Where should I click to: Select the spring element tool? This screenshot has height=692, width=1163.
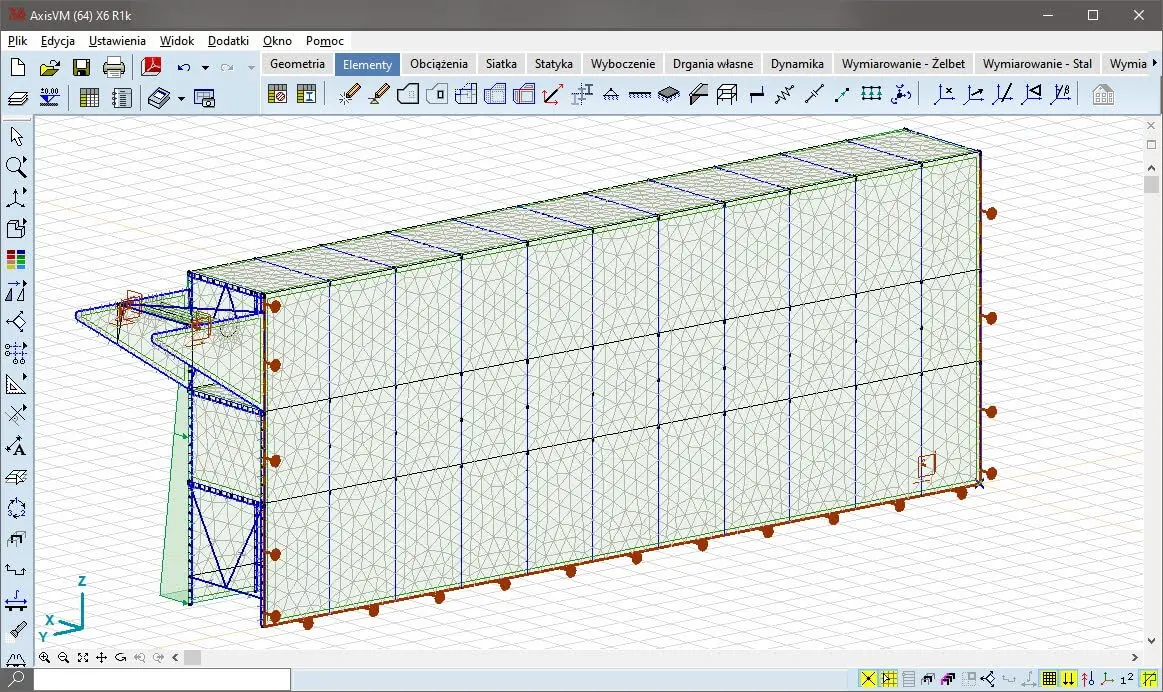(785, 95)
